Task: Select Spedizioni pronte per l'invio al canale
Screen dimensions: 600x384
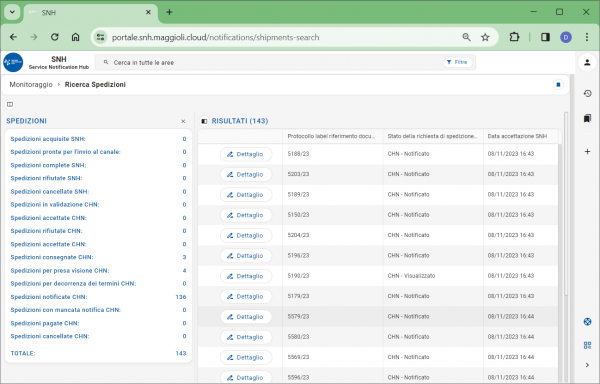Action: click(98, 152)
